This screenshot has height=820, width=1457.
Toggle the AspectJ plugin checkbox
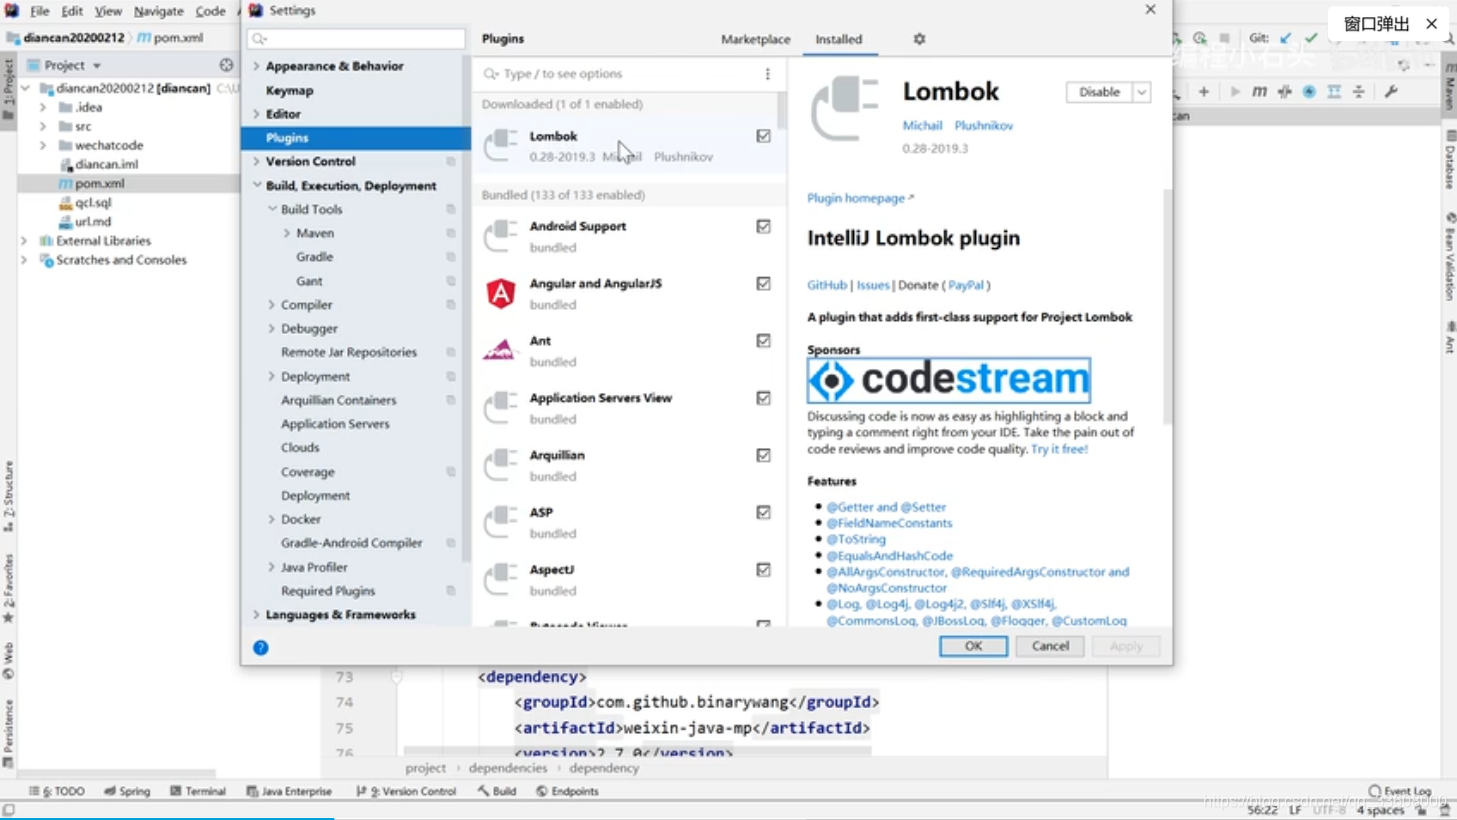tap(763, 570)
